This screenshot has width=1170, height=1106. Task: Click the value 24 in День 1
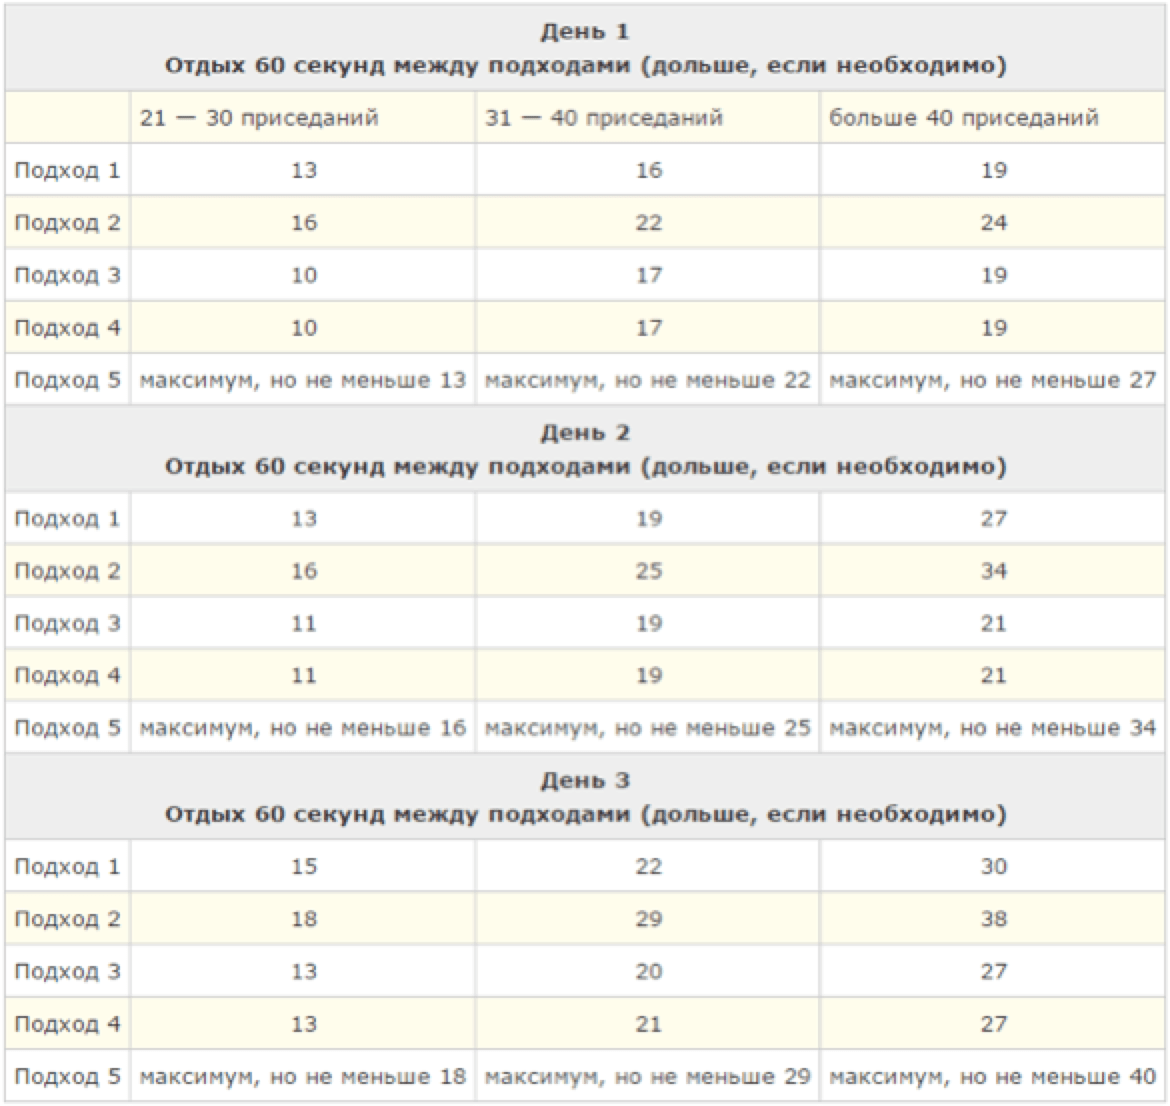[x=993, y=223]
